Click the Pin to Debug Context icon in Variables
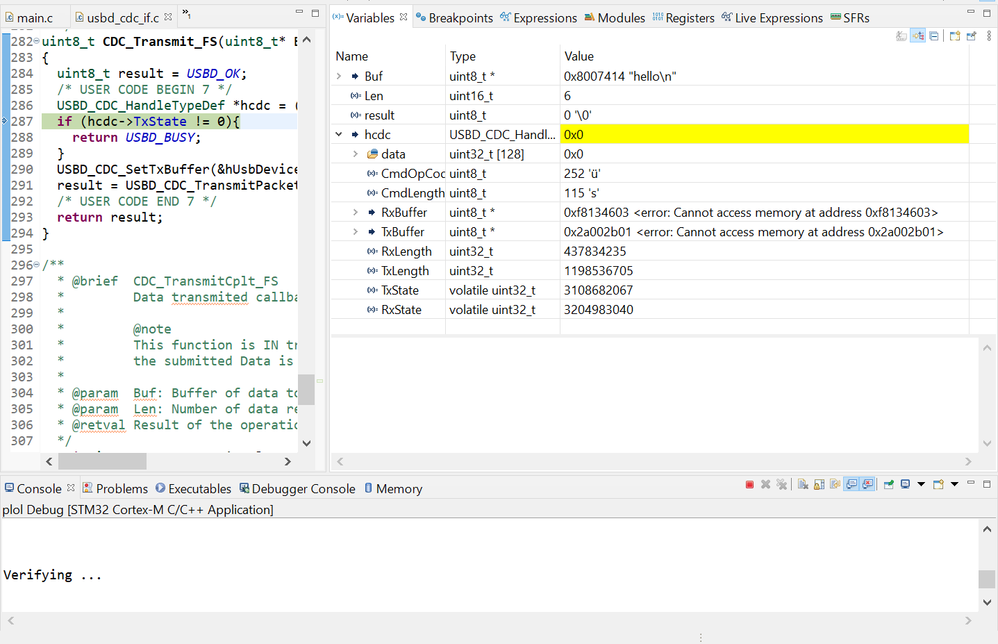This screenshot has height=644, width=998. (x=970, y=36)
